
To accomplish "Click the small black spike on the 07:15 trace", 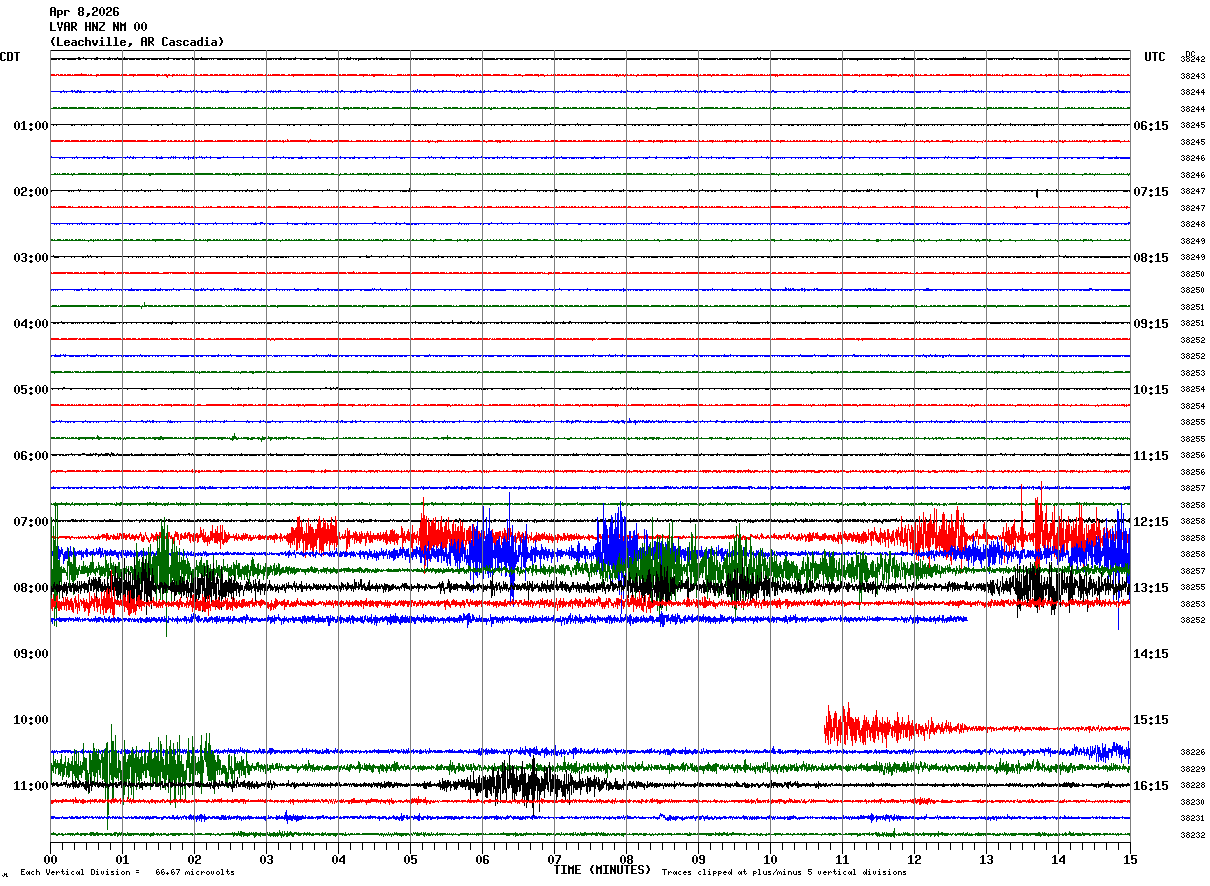I will tap(1036, 193).
